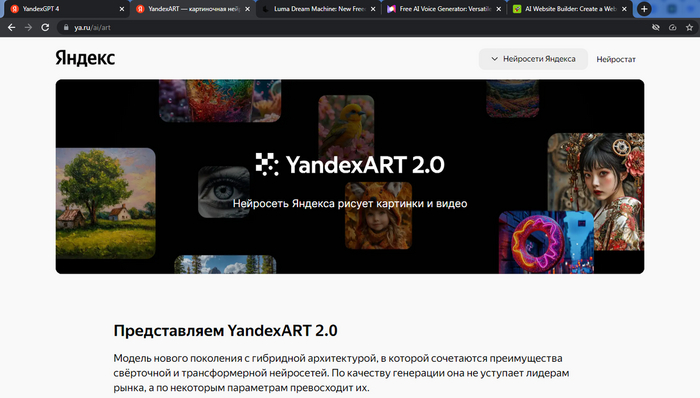
Task: Open a new browser tab
Action: [x=644, y=9]
